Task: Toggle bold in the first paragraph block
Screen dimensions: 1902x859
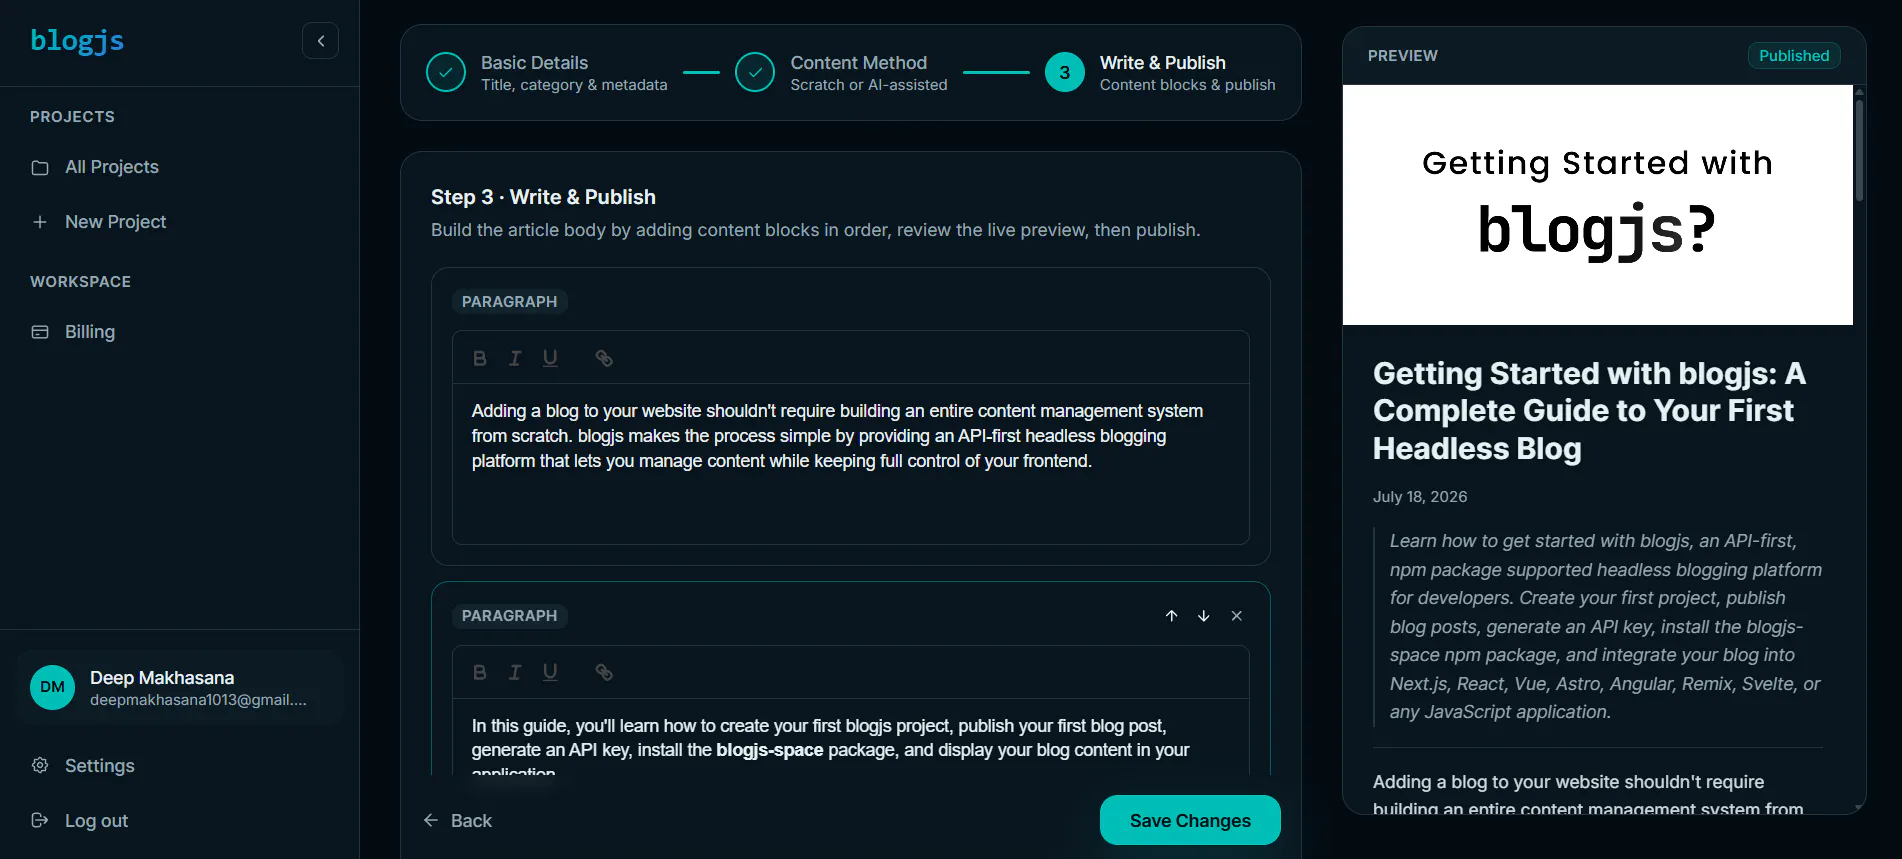Action: (x=480, y=358)
